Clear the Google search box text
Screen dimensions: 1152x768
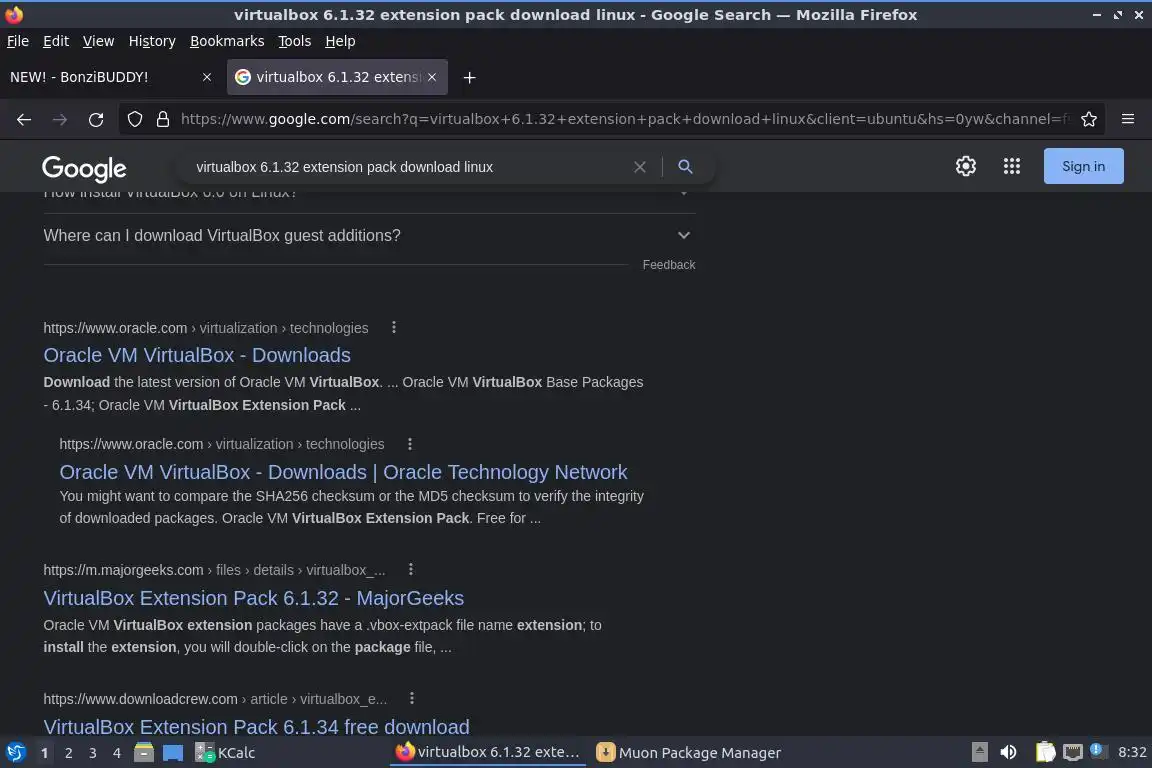click(640, 167)
